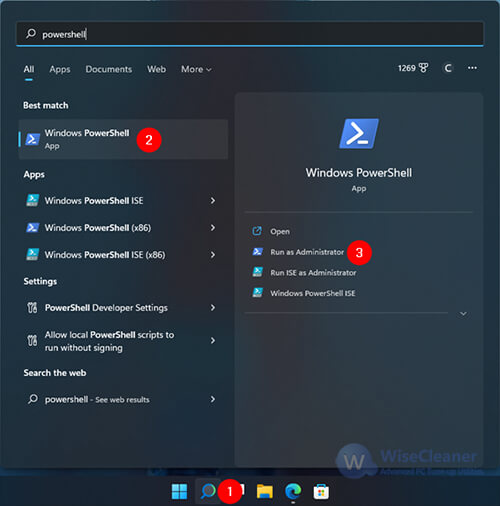Open Microsoft Store from the taskbar

point(321,492)
